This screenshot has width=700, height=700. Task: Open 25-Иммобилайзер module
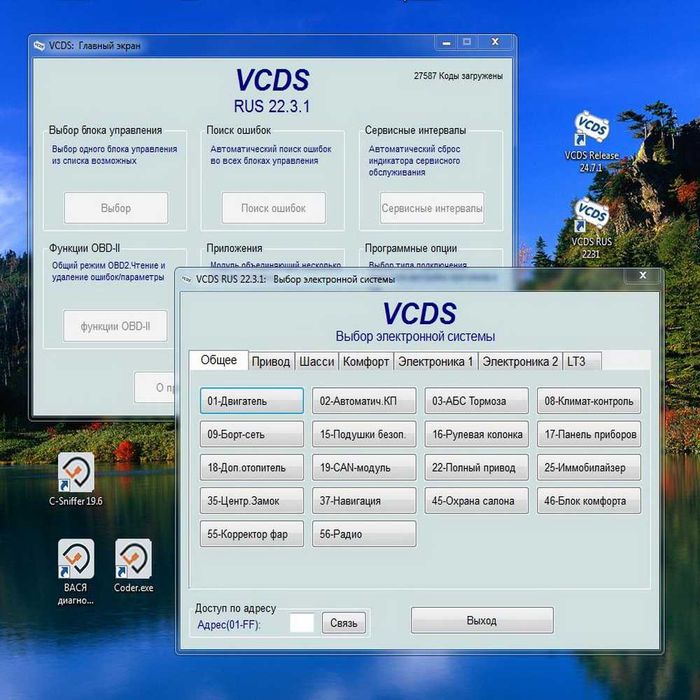pyautogui.click(x=589, y=467)
